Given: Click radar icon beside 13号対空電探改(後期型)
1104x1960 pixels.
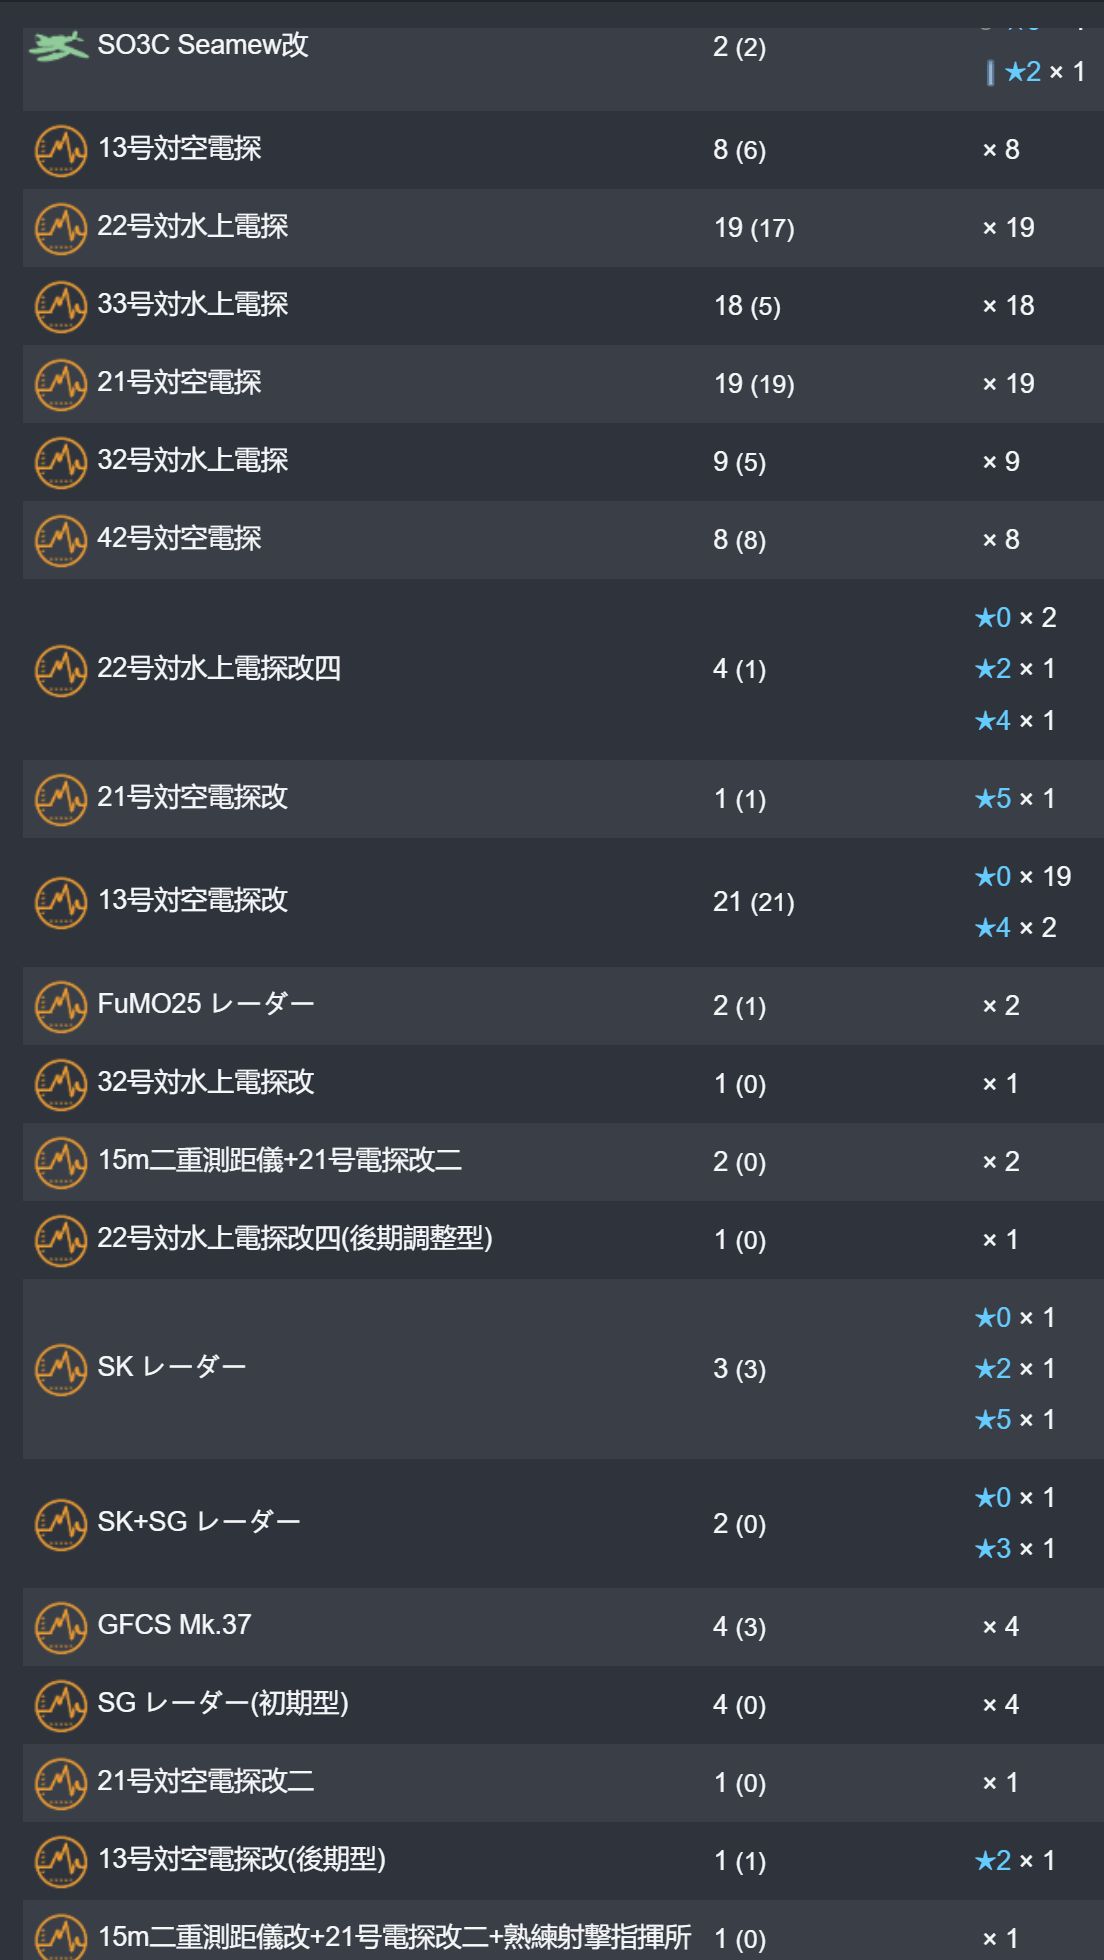Looking at the screenshot, I should 61,1861.
